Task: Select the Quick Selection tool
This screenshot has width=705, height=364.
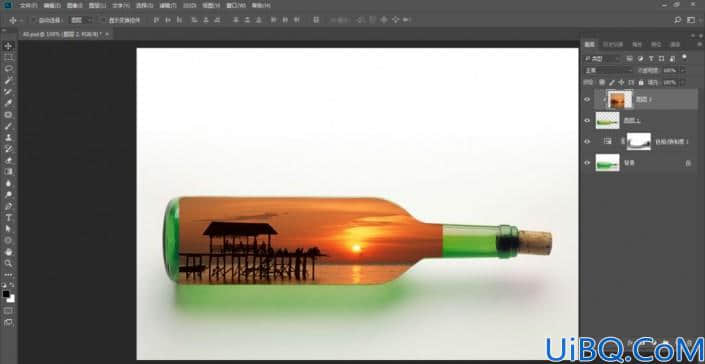Action: pyautogui.click(x=8, y=80)
